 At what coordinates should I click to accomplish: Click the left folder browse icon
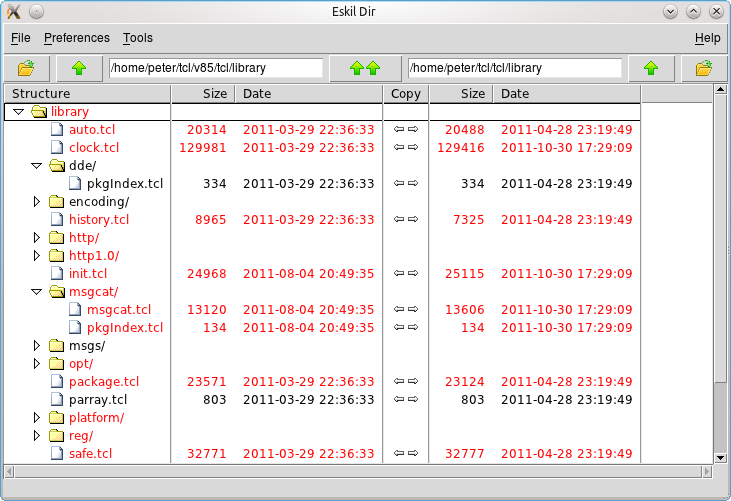pyautogui.click(x=26, y=68)
